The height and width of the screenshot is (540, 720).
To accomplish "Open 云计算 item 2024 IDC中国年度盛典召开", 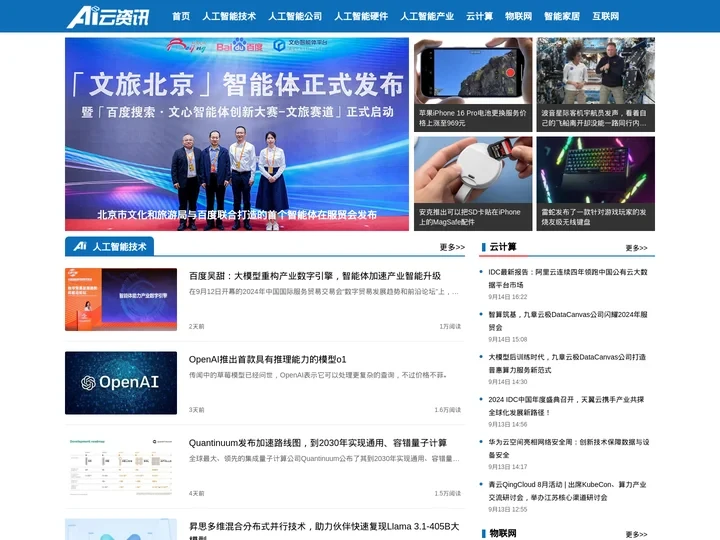I will 566,406.
